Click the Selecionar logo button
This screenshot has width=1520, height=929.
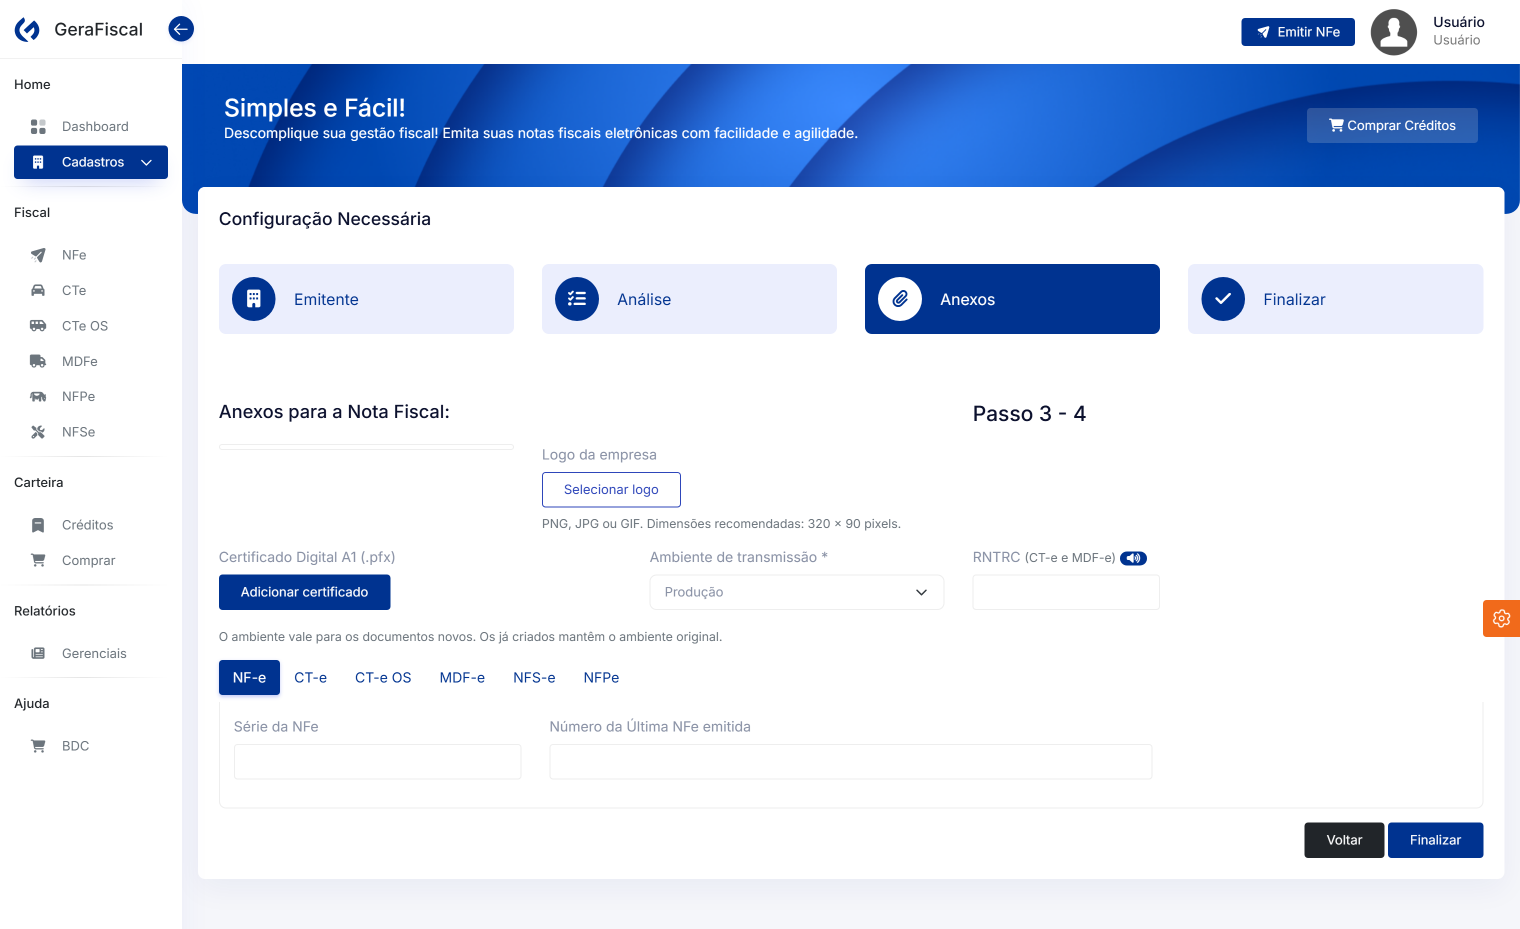tap(611, 490)
